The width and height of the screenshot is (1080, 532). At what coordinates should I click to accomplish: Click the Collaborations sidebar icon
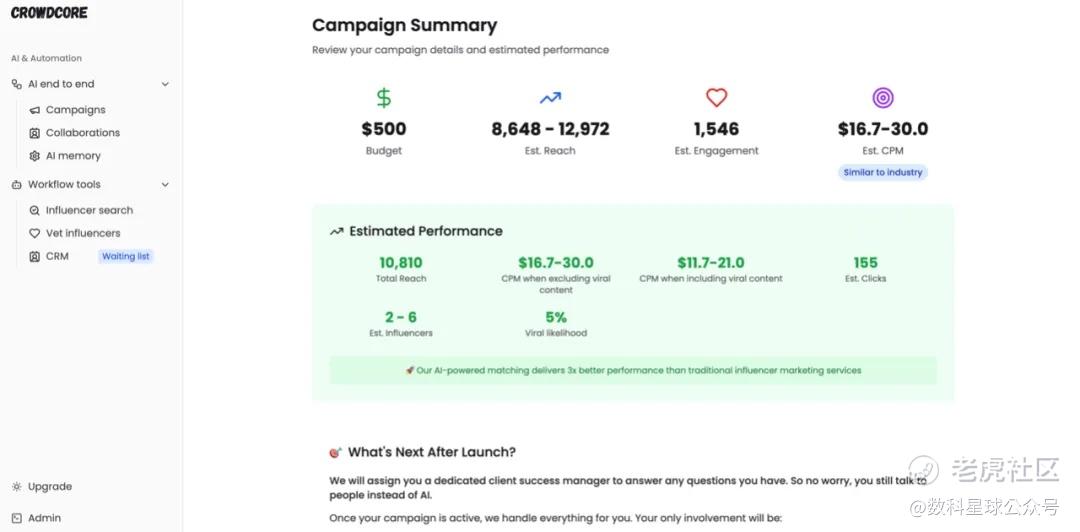[x=34, y=133]
